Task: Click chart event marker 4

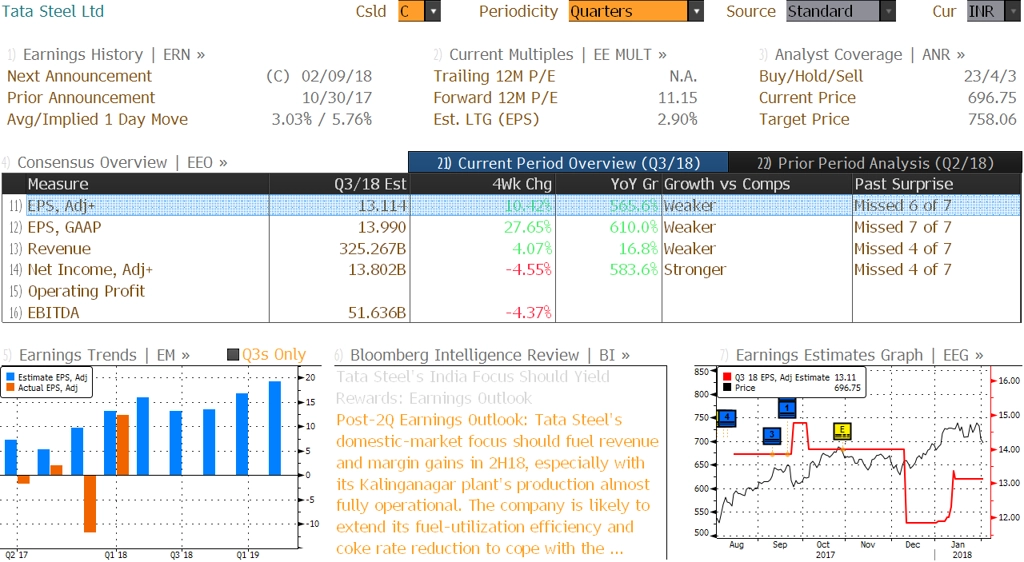Action: click(x=727, y=417)
